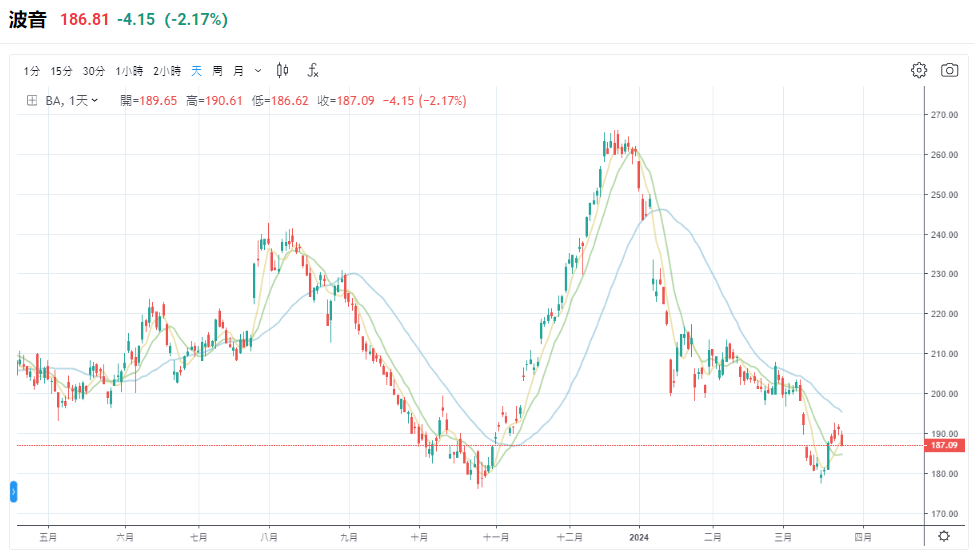Image resolution: width=974 pixels, height=555 pixels.
Task: Click the 180.00 price axis label
Action: click(x=944, y=474)
